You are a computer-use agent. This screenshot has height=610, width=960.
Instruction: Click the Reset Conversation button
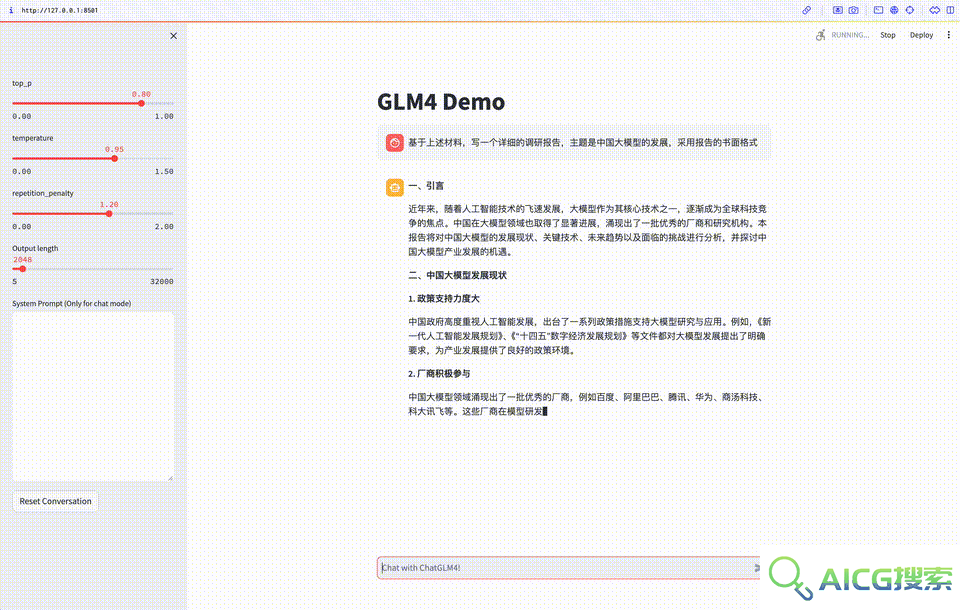55,501
